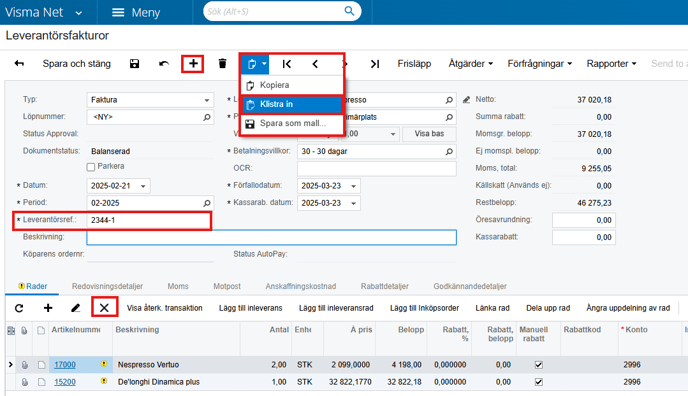The height and width of the screenshot is (396, 688).
Task: Click the Länka rad button
Action: (492, 308)
